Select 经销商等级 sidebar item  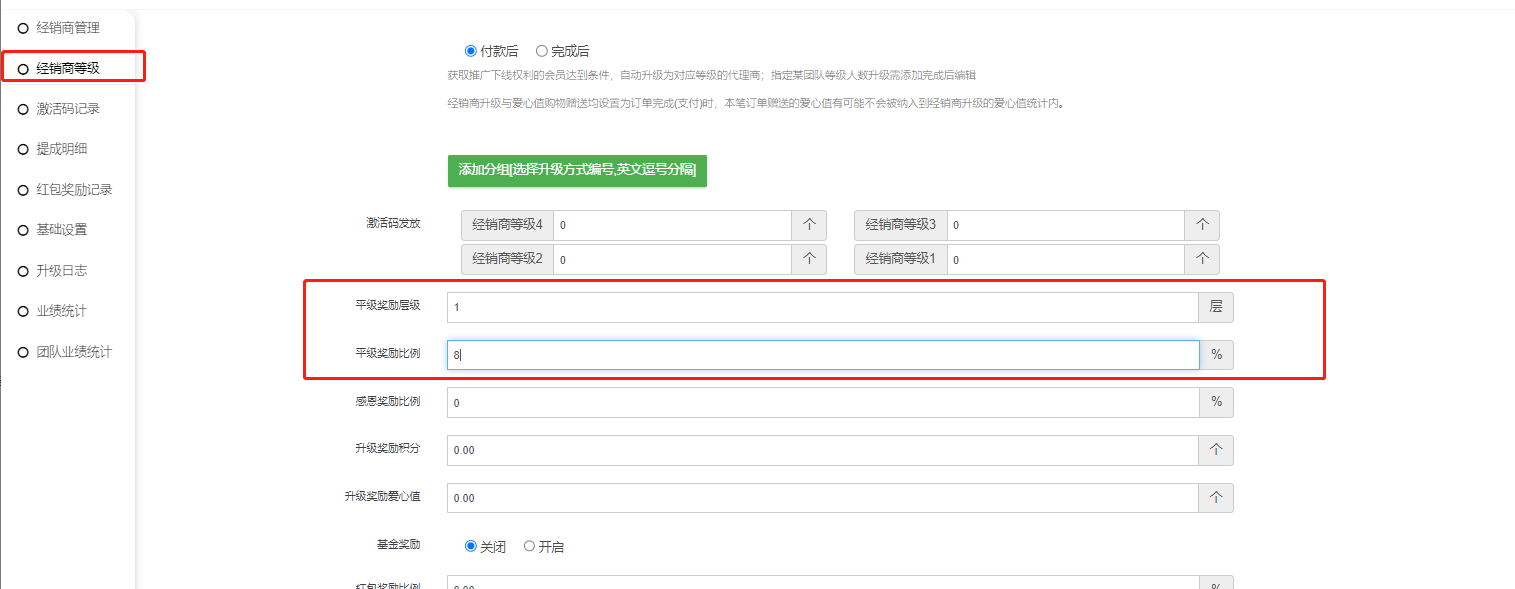pos(67,69)
